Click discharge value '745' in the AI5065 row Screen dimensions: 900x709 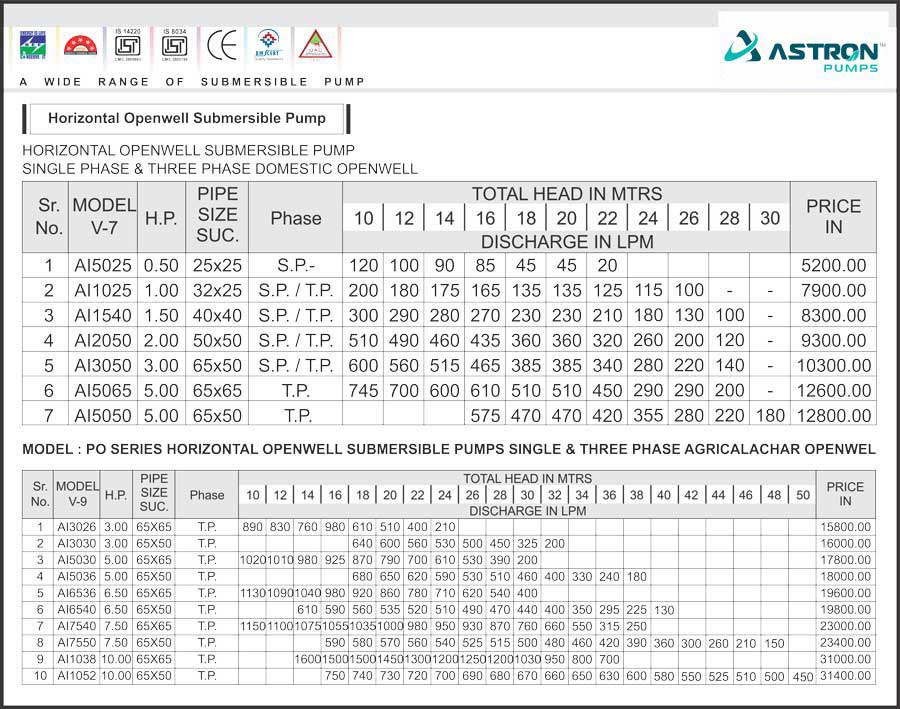(x=363, y=390)
